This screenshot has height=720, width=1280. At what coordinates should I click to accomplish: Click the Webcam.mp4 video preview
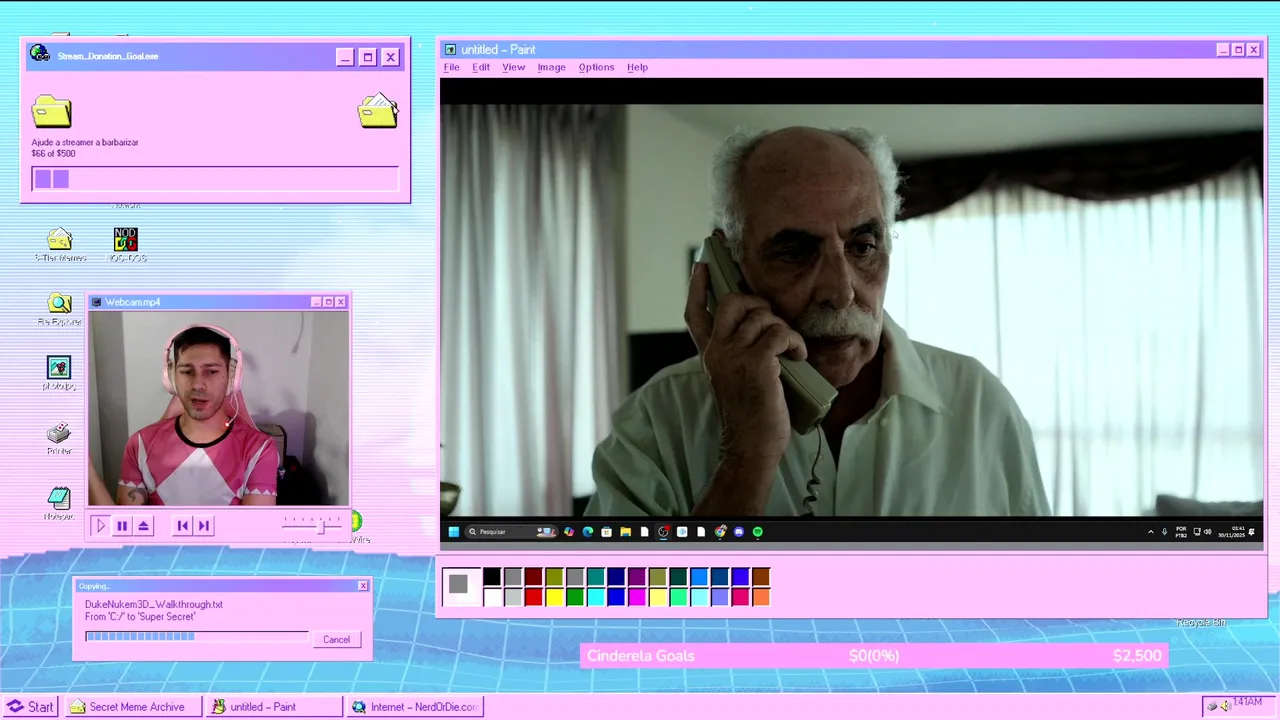219,408
